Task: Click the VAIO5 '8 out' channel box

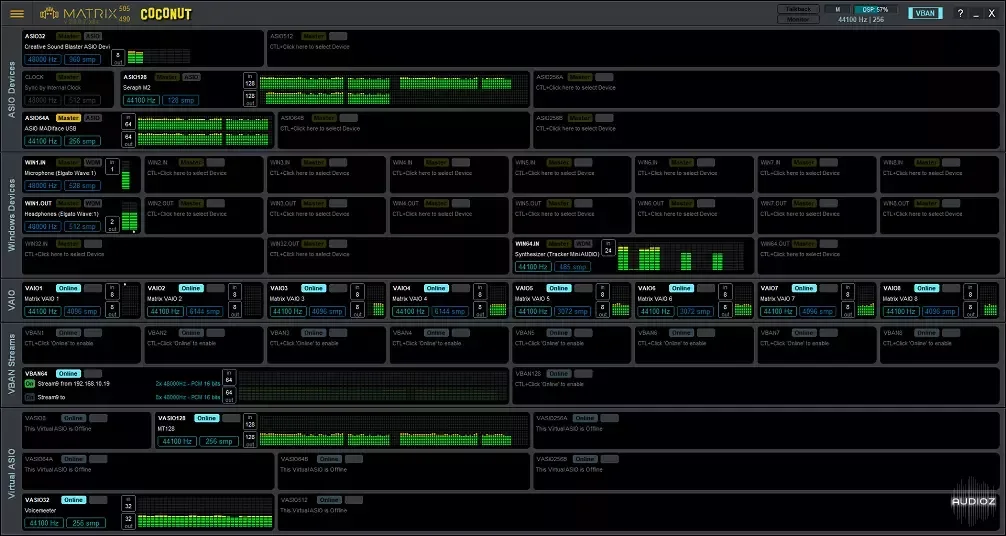Action: 602,309
